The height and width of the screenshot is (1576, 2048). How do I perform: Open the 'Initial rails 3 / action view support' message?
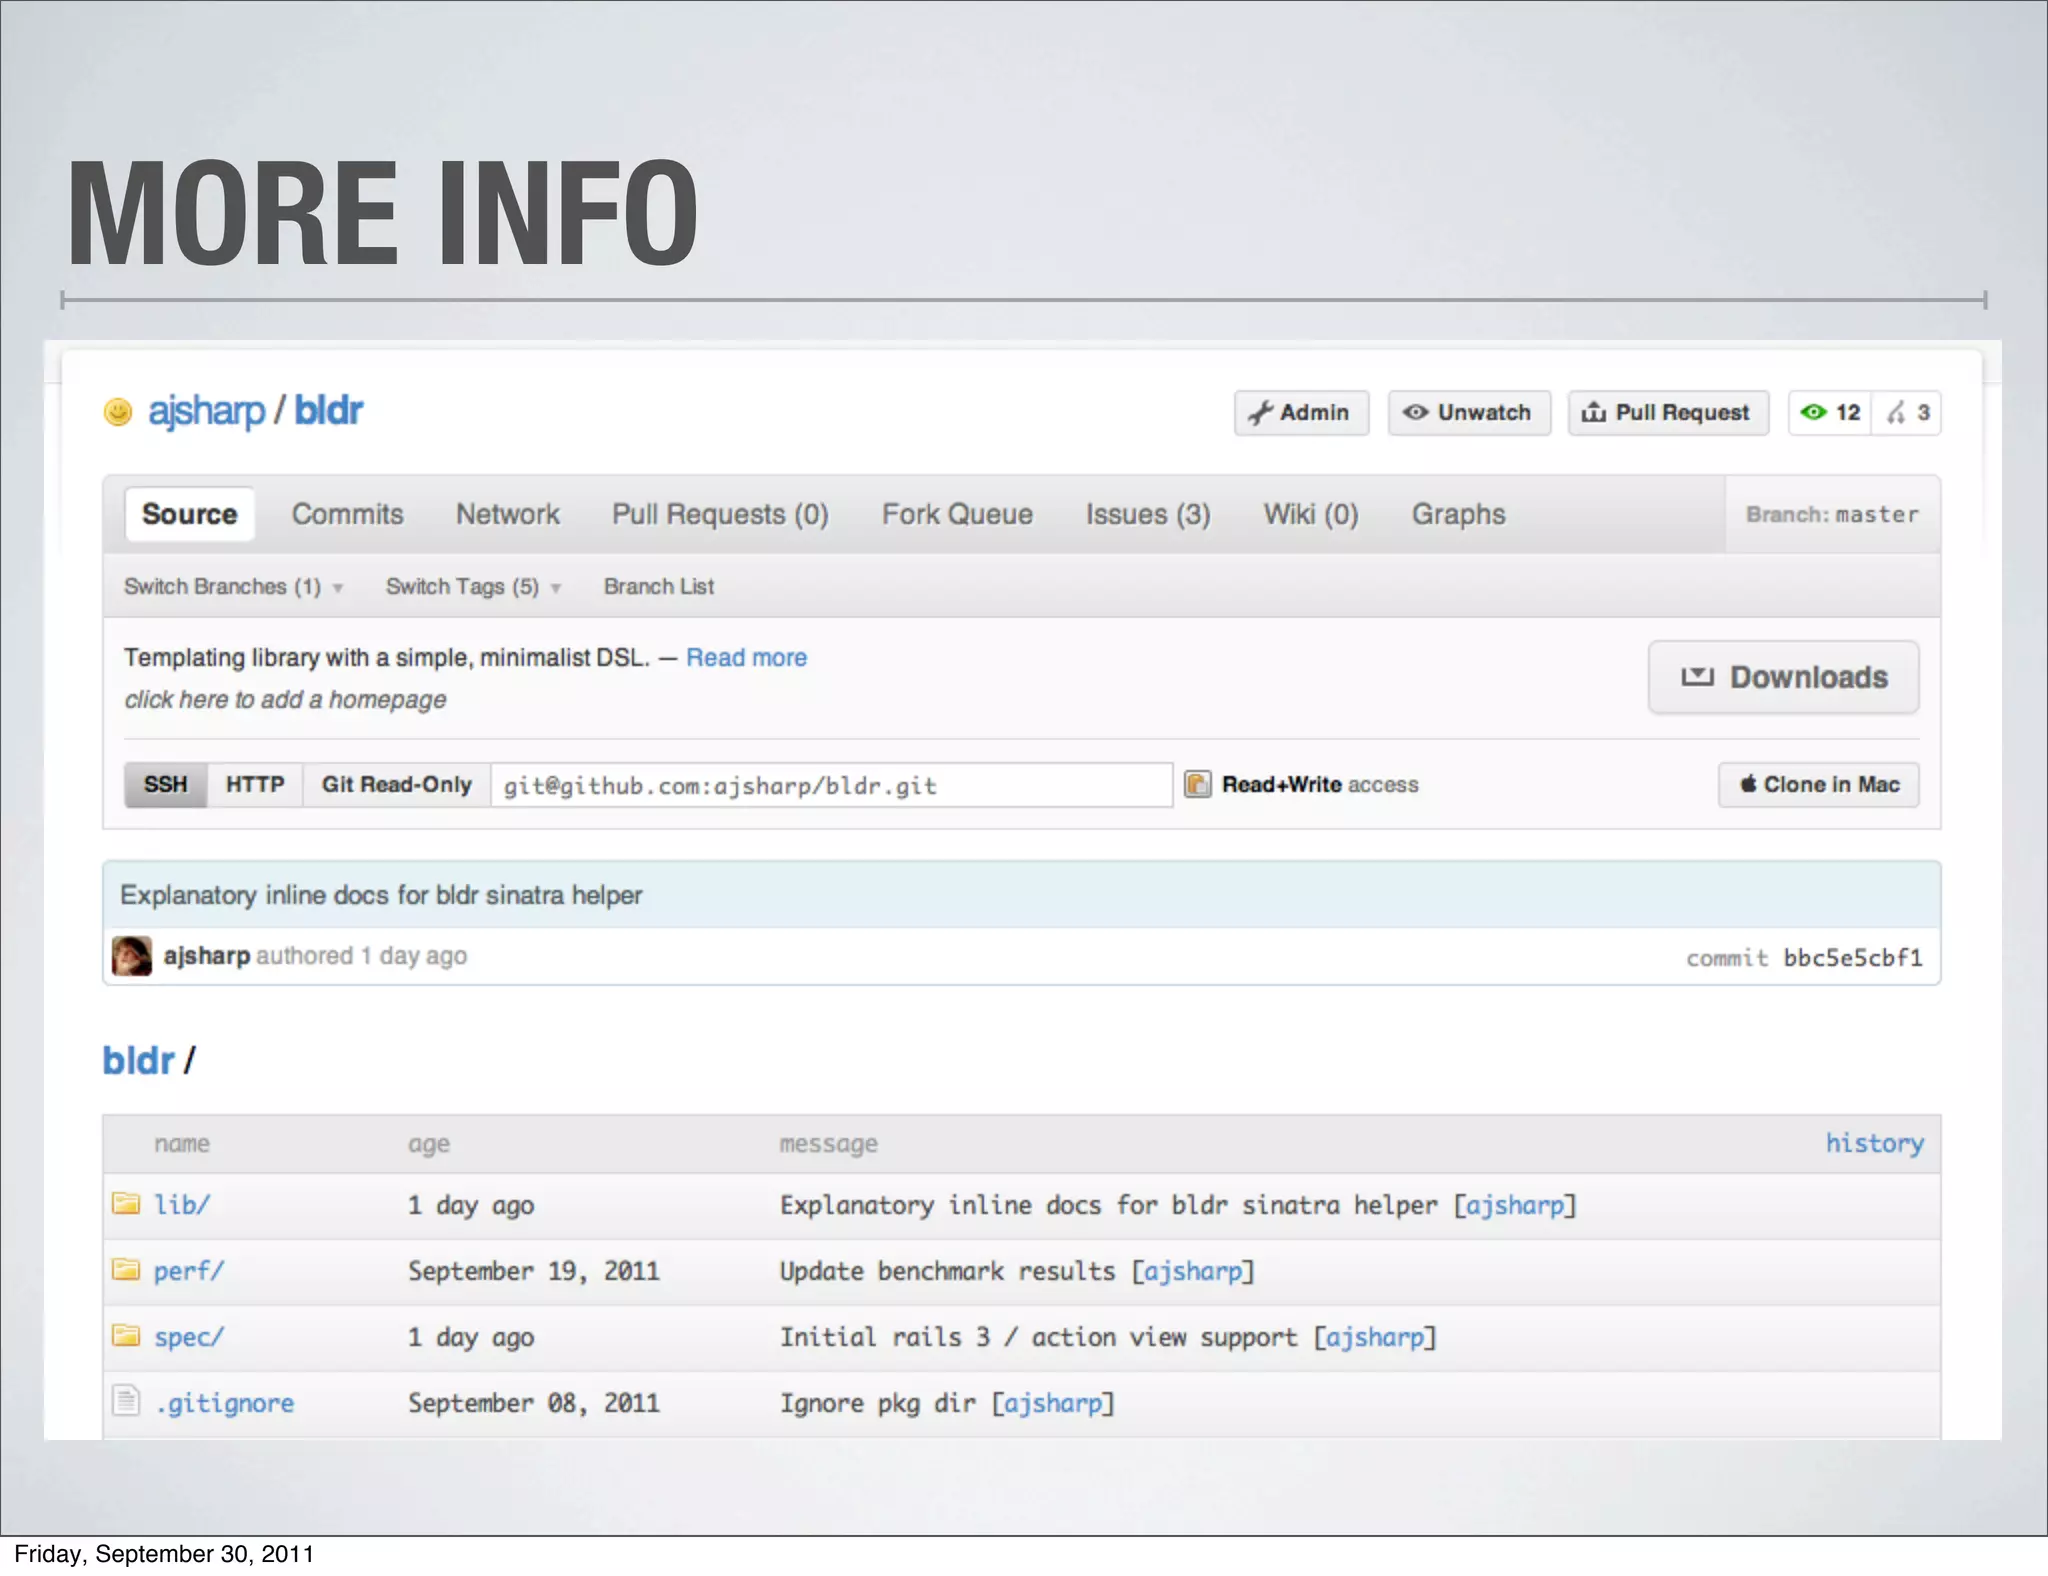coord(1038,1337)
